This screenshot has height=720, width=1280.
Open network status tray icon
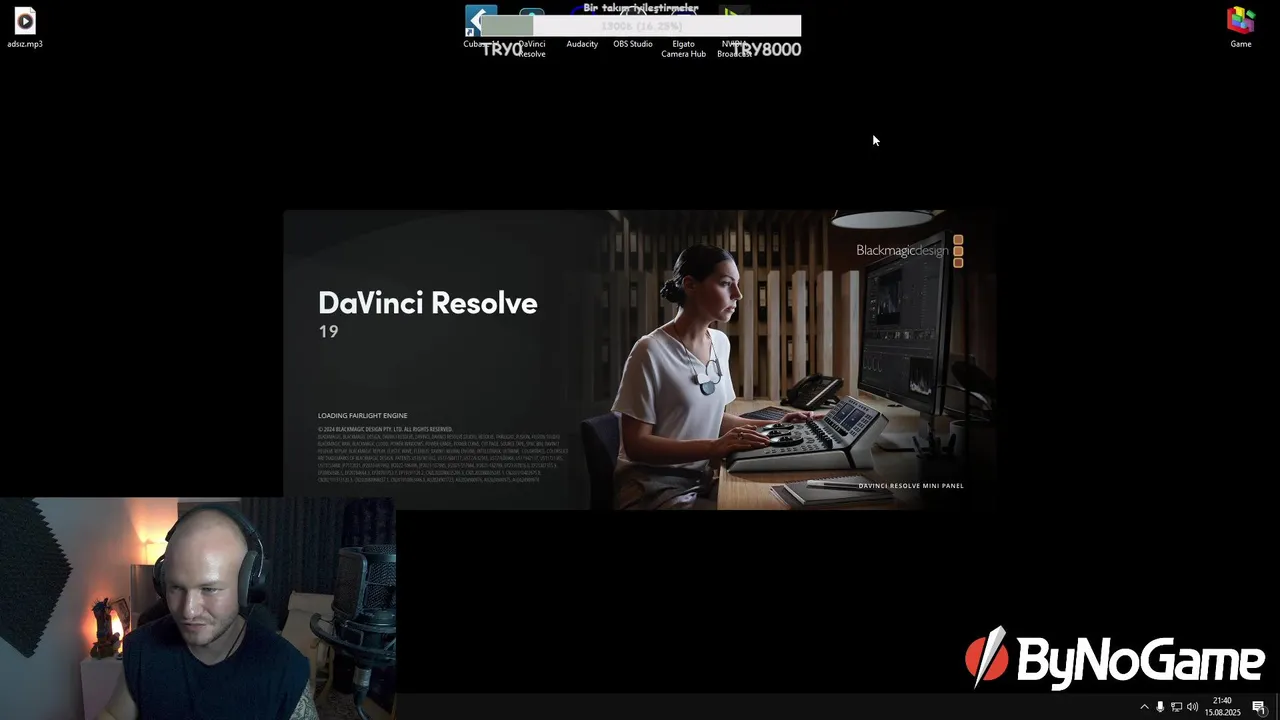1176,707
